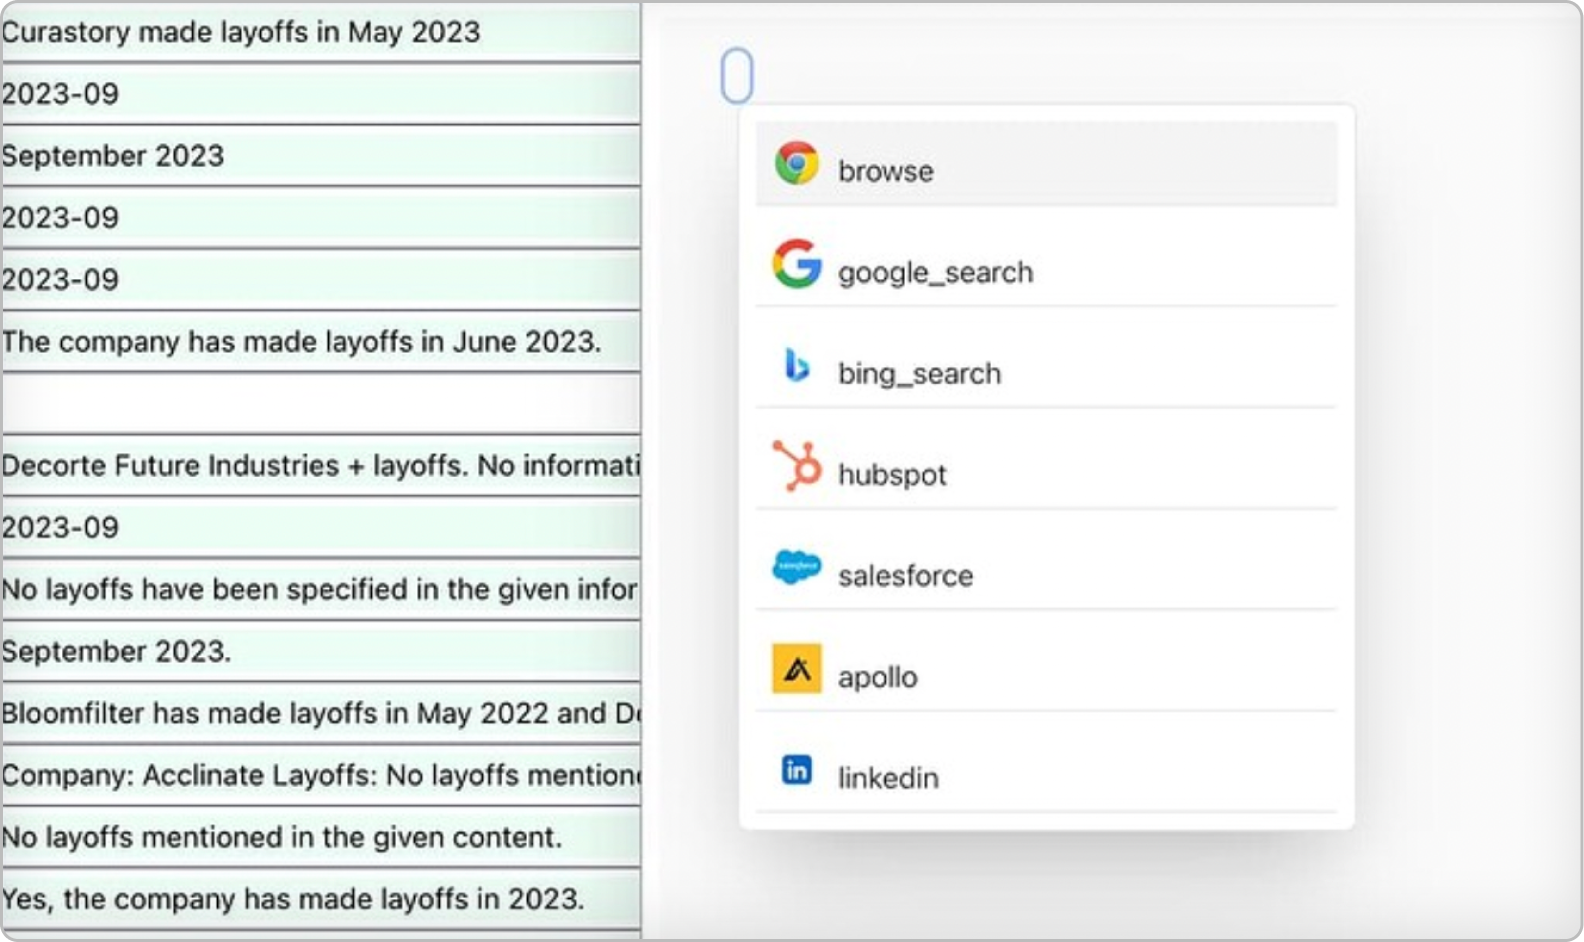The height and width of the screenshot is (942, 1584).
Task: Click the Apollo yellow logo icon
Action: (x=796, y=669)
